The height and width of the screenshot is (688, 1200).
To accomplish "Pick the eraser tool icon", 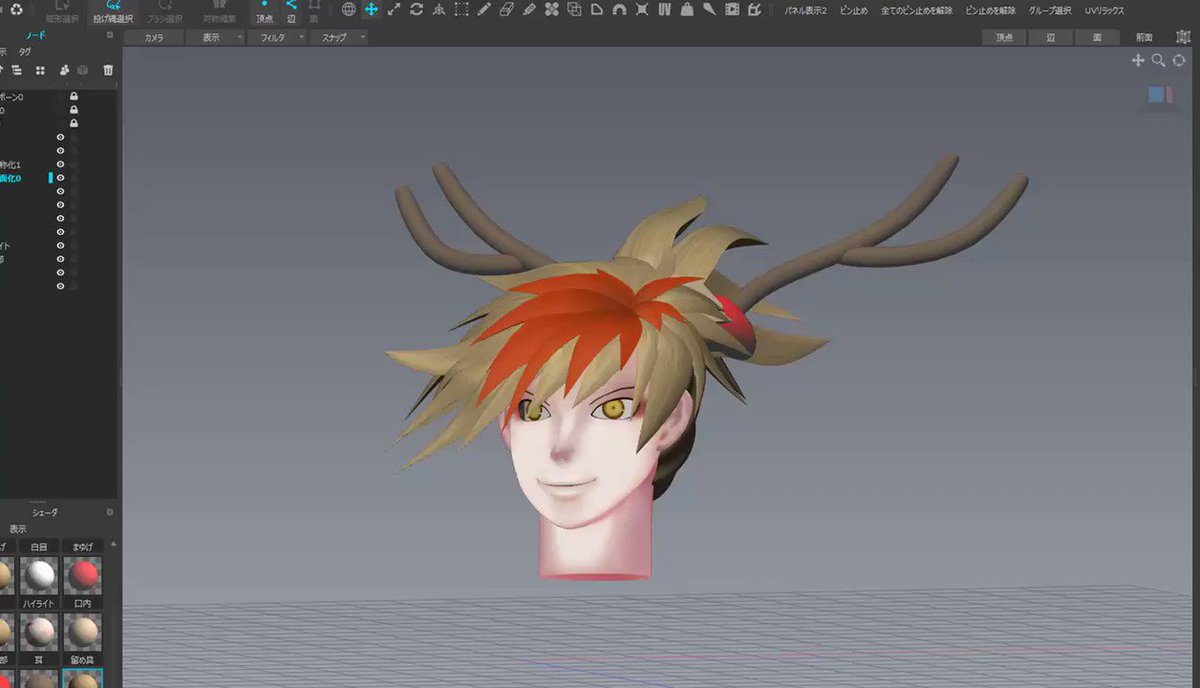I will click(506, 9).
